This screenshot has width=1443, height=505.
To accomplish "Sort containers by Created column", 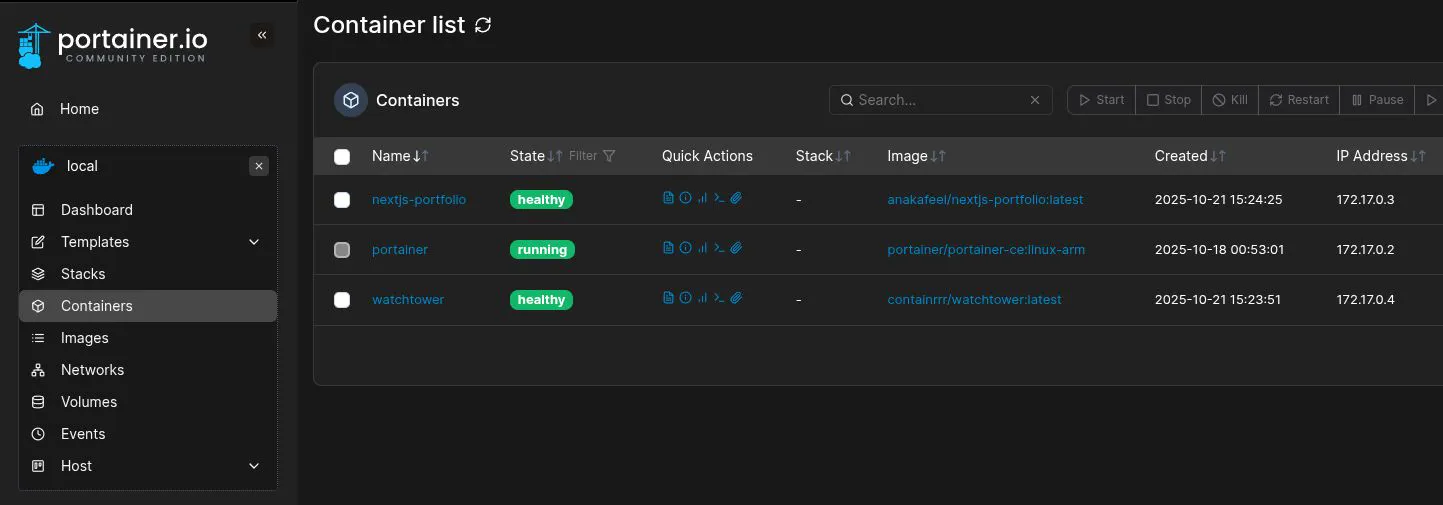I will click(x=1190, y=156).
